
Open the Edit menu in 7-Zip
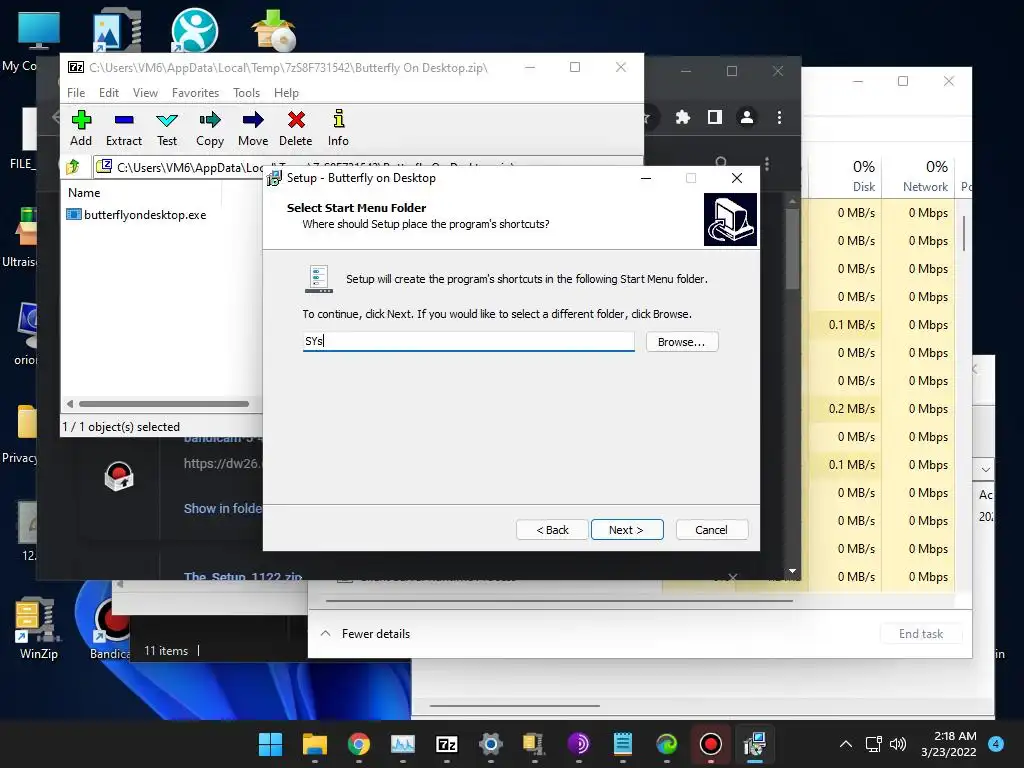pos(108,93)
